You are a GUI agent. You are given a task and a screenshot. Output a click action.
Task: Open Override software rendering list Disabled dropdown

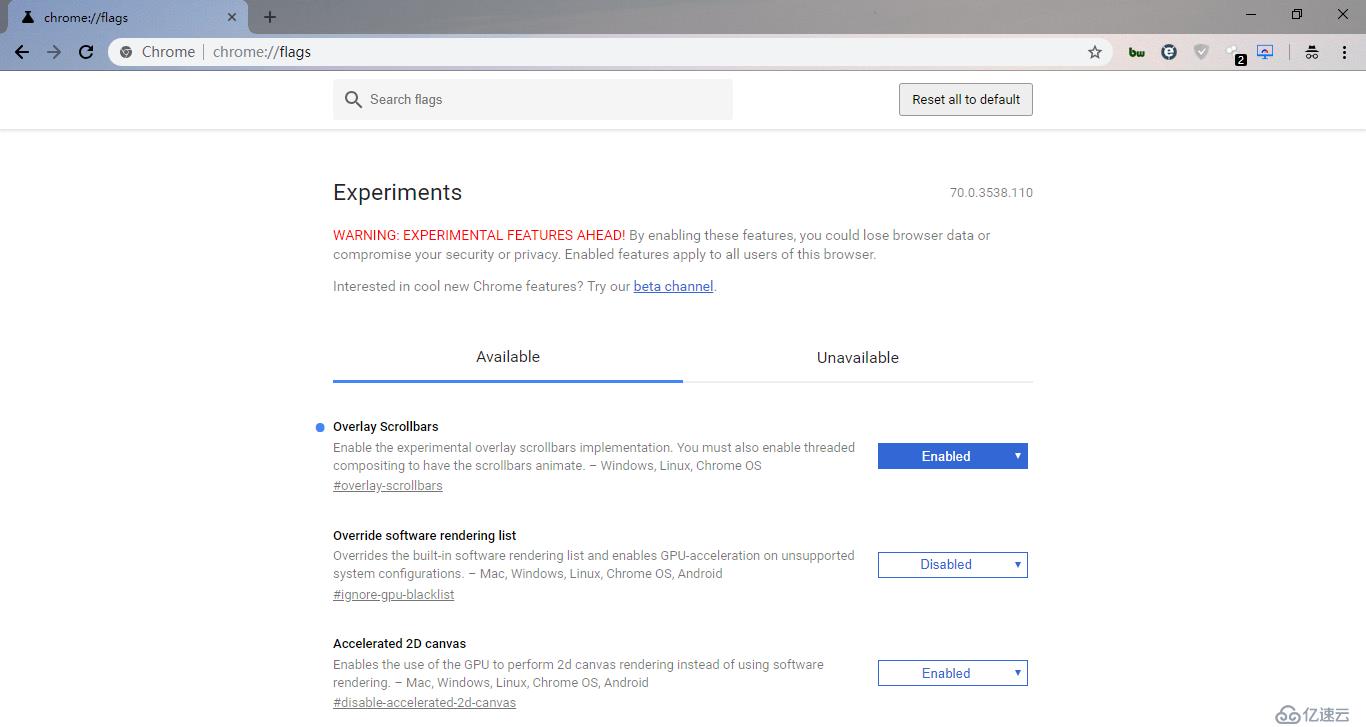pos(953,565)
